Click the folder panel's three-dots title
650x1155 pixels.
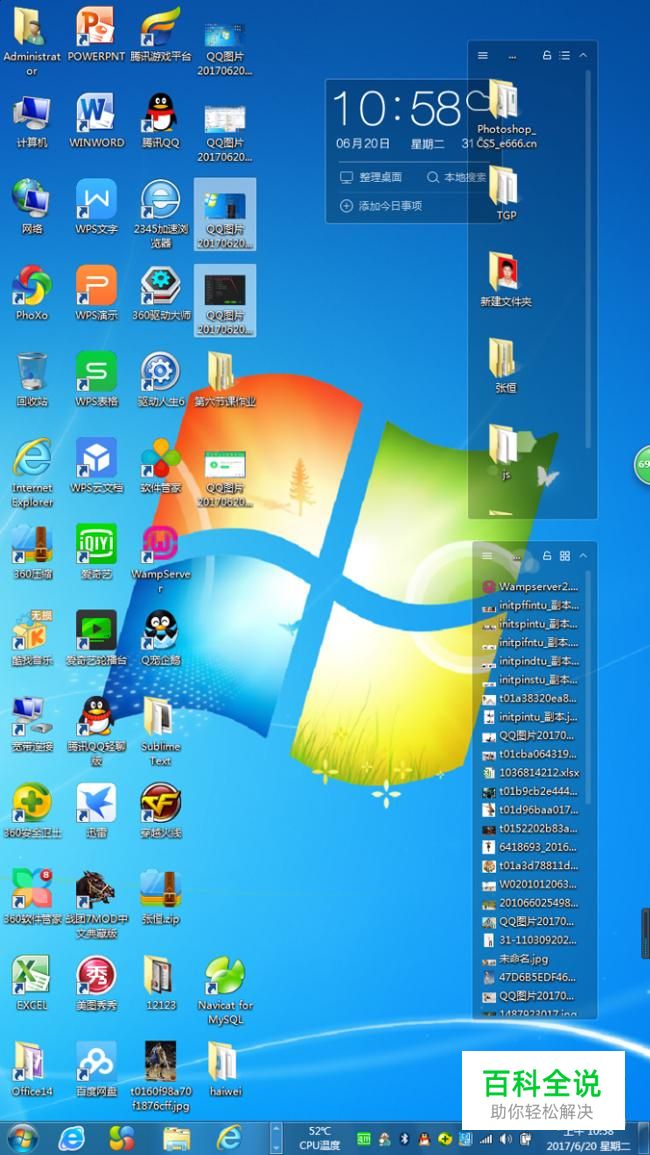click(x=512, y=56)
